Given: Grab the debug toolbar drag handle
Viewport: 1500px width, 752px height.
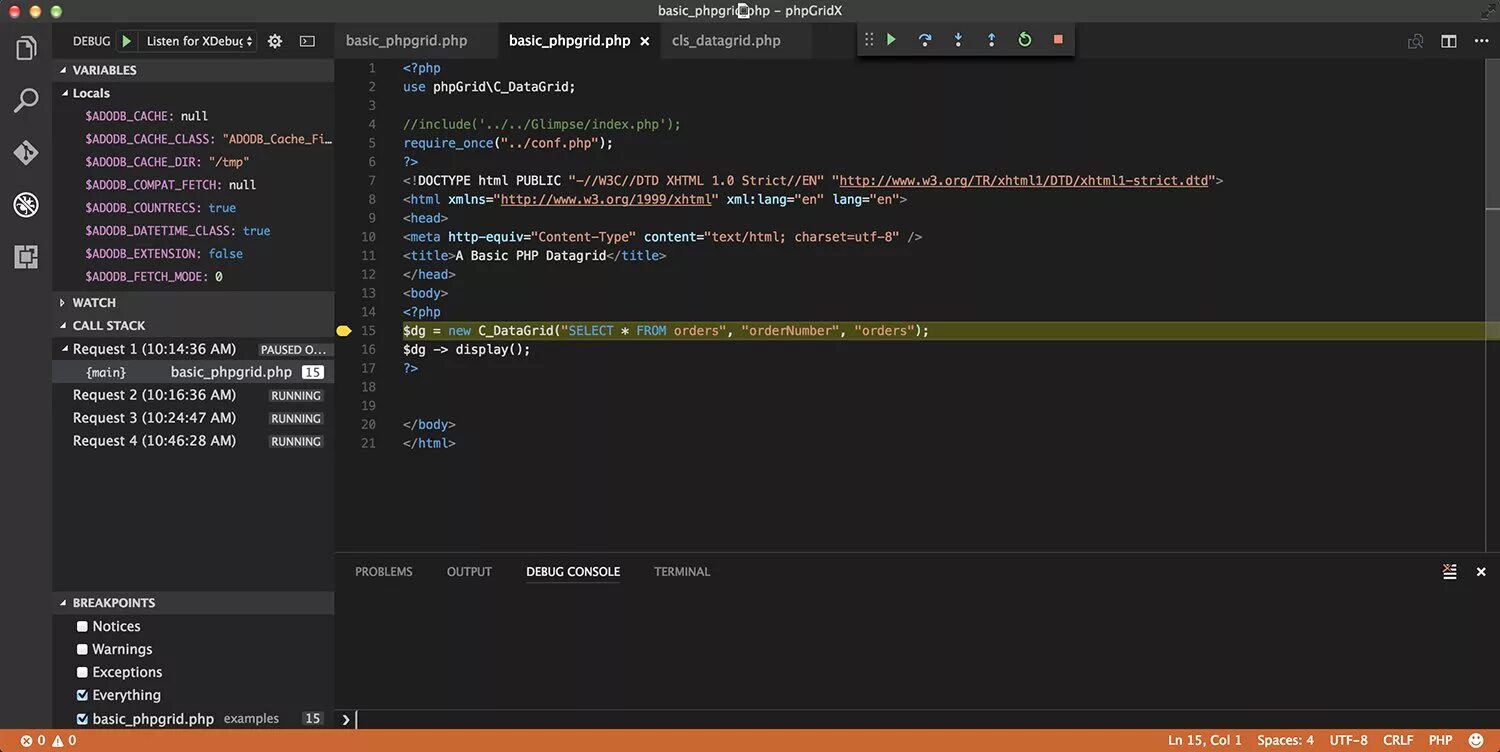Looking at the screenshot, I should click(x=868, y=40).
